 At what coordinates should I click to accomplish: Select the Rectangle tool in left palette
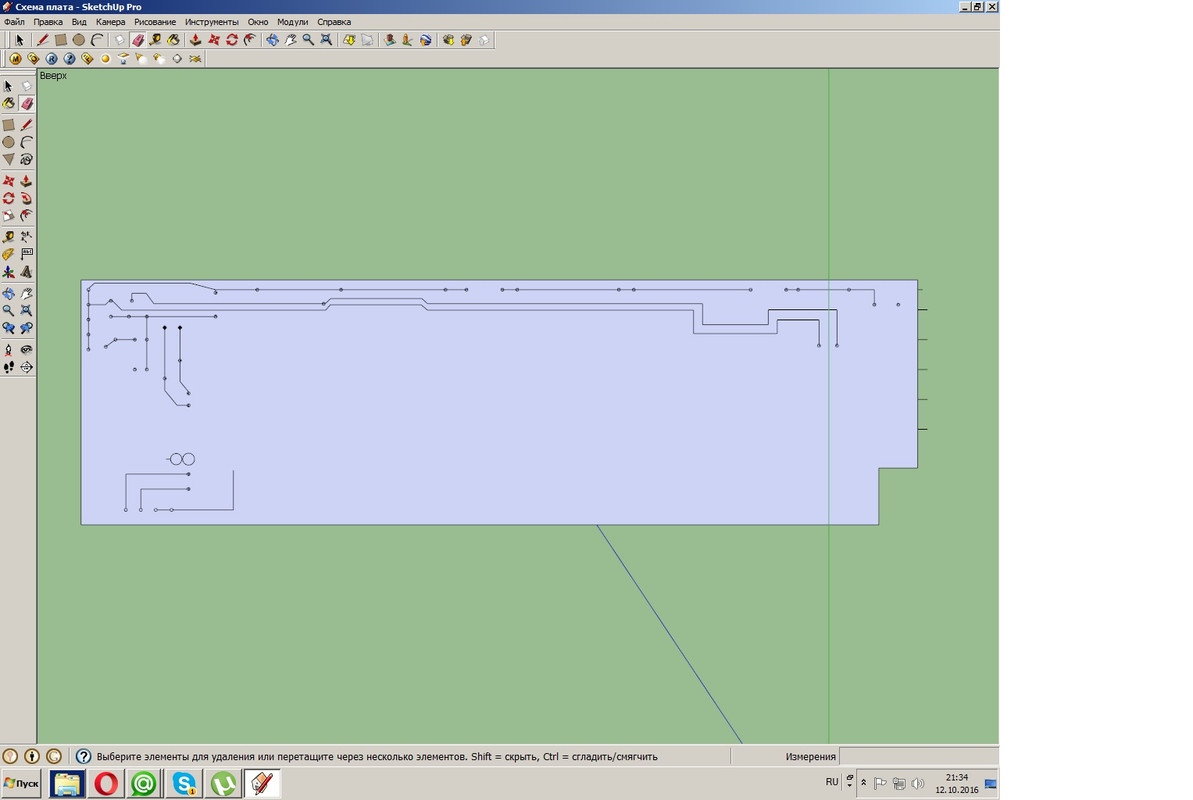click(8, 125)
